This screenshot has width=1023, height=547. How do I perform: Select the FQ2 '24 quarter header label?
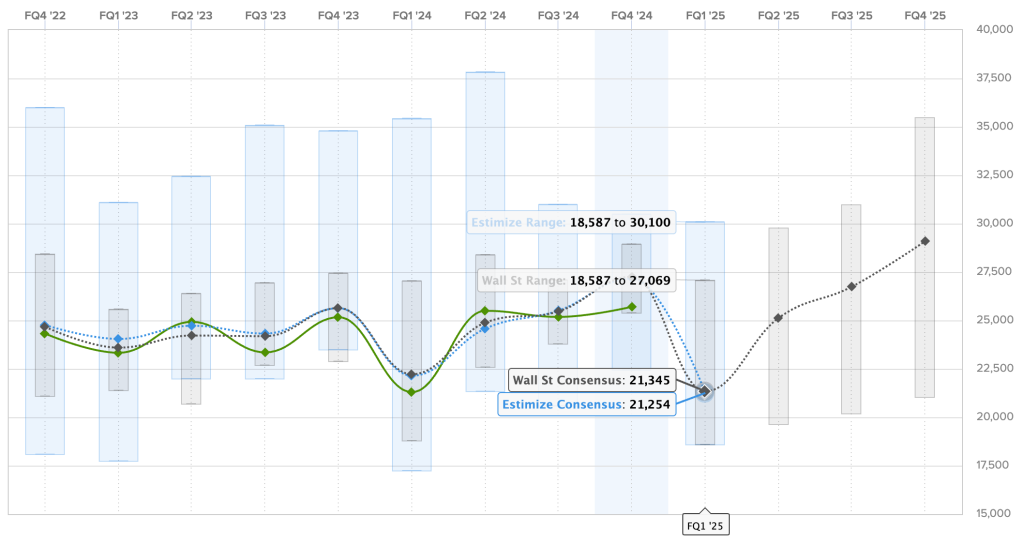[485, 16]
